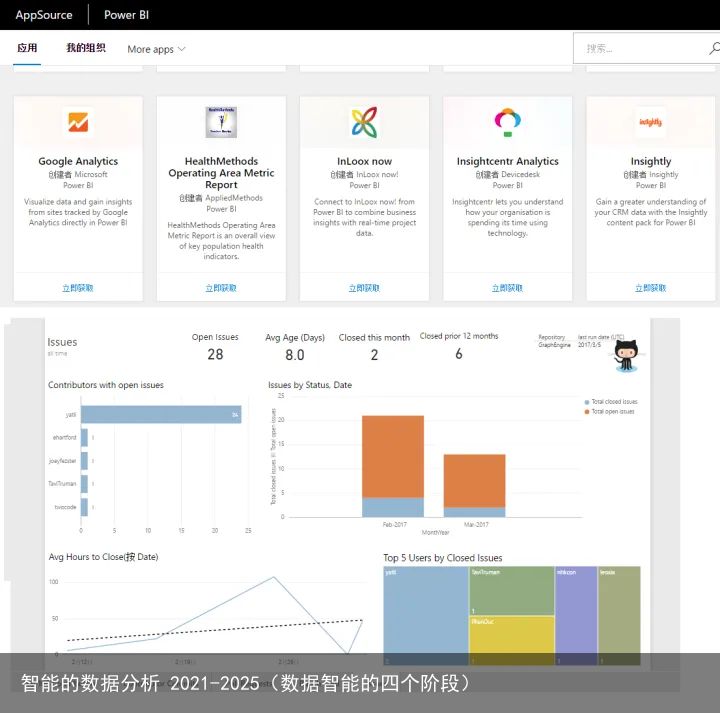The height and width of the screenshot is (713, 720).
Task: Click 立即获取 under Google Analytics
Action: pos(78,288)
